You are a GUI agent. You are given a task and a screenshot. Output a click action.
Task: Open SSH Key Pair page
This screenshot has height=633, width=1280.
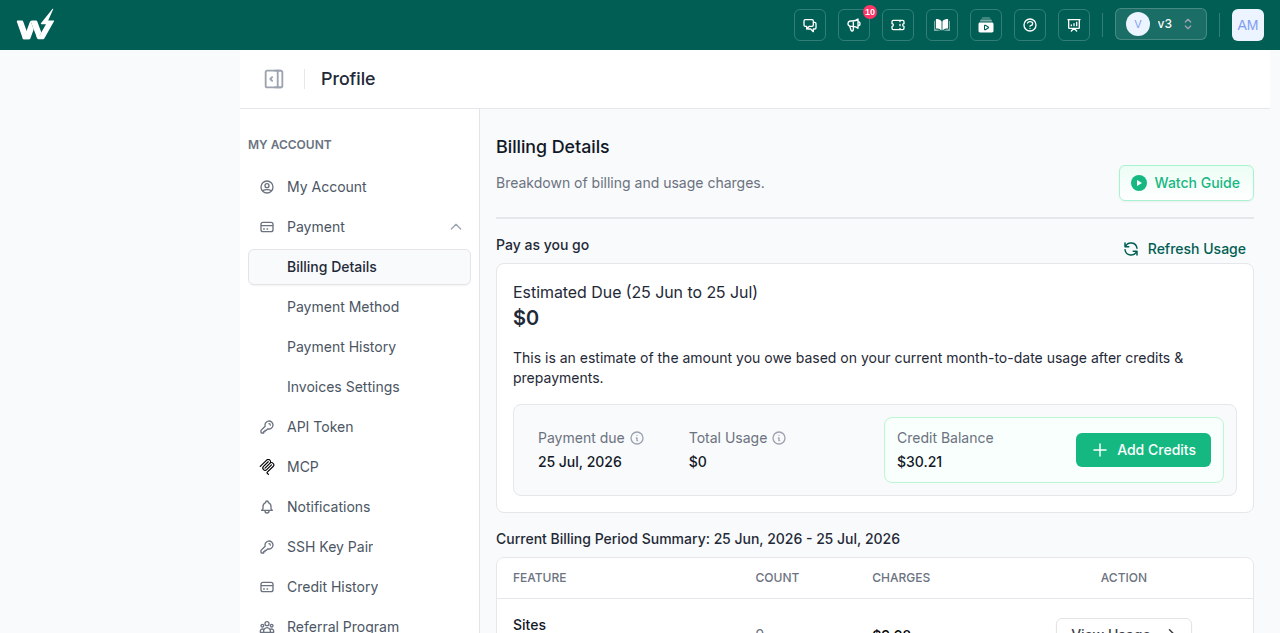click(x=359, y=547)
